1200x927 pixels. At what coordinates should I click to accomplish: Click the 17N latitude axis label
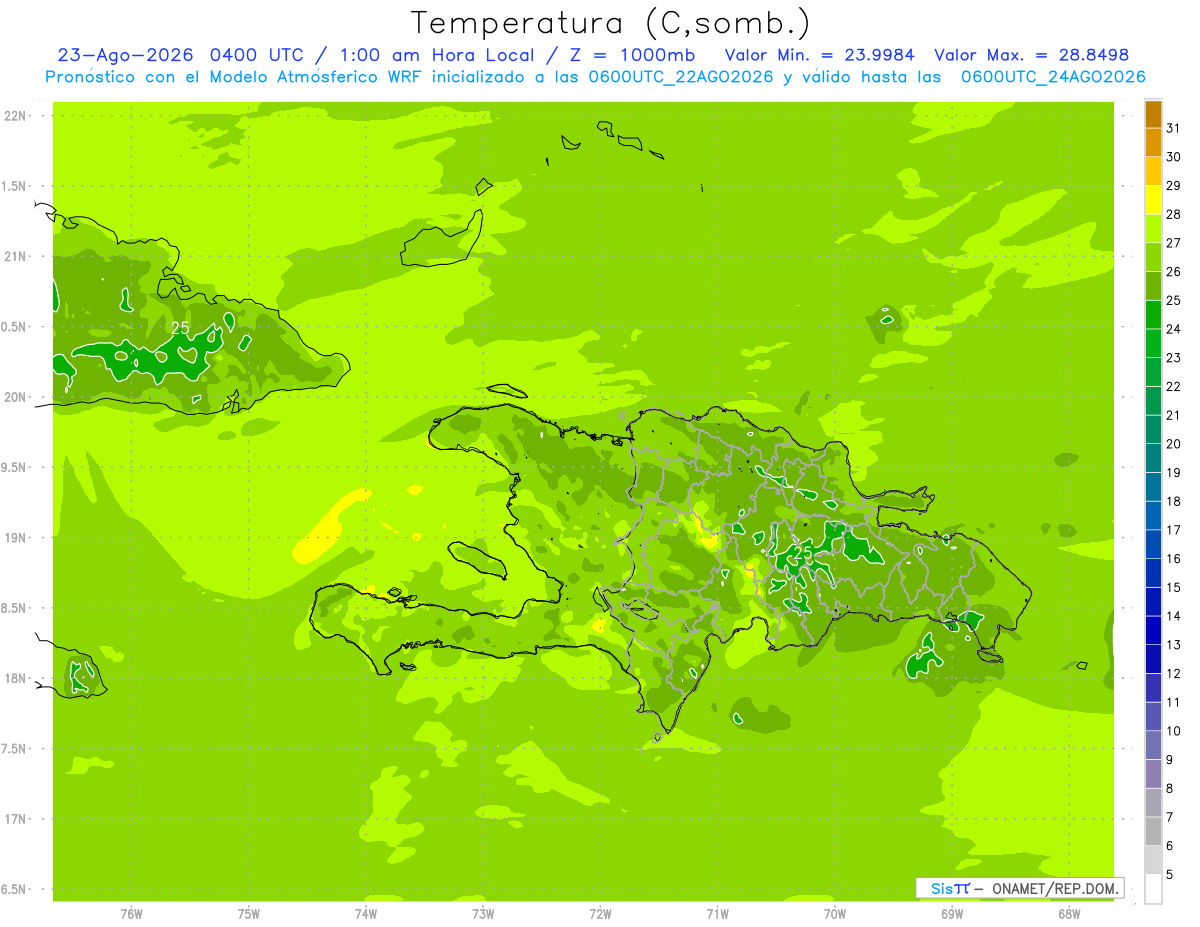click(15, 820)
